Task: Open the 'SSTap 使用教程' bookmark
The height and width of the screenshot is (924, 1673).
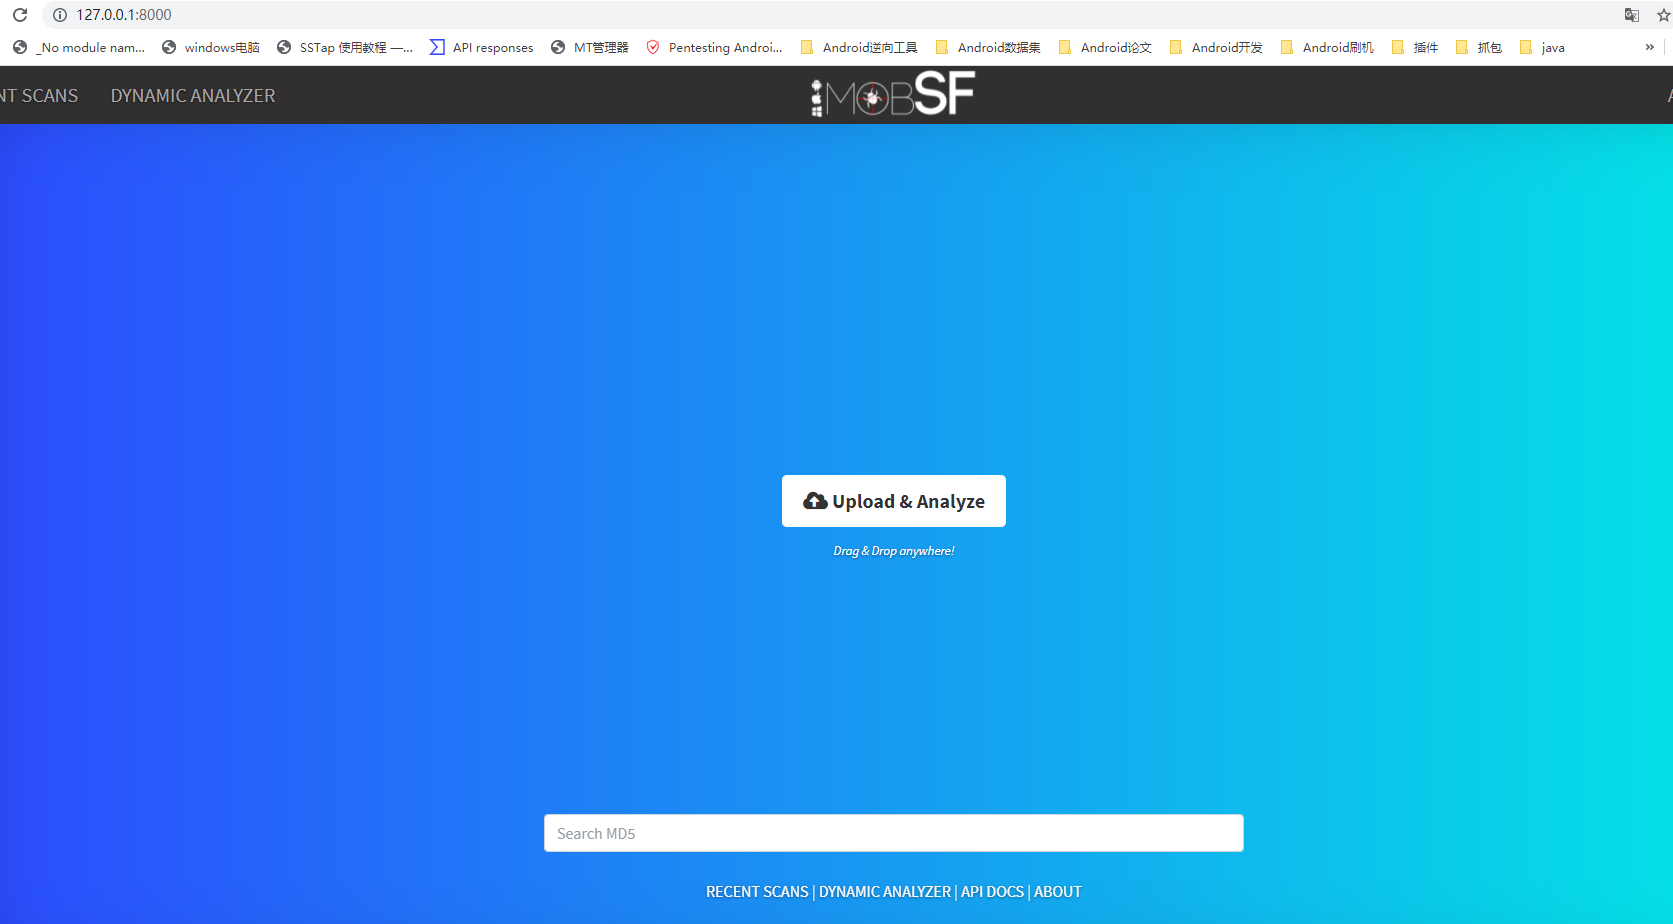Action: tap(345, 47)
